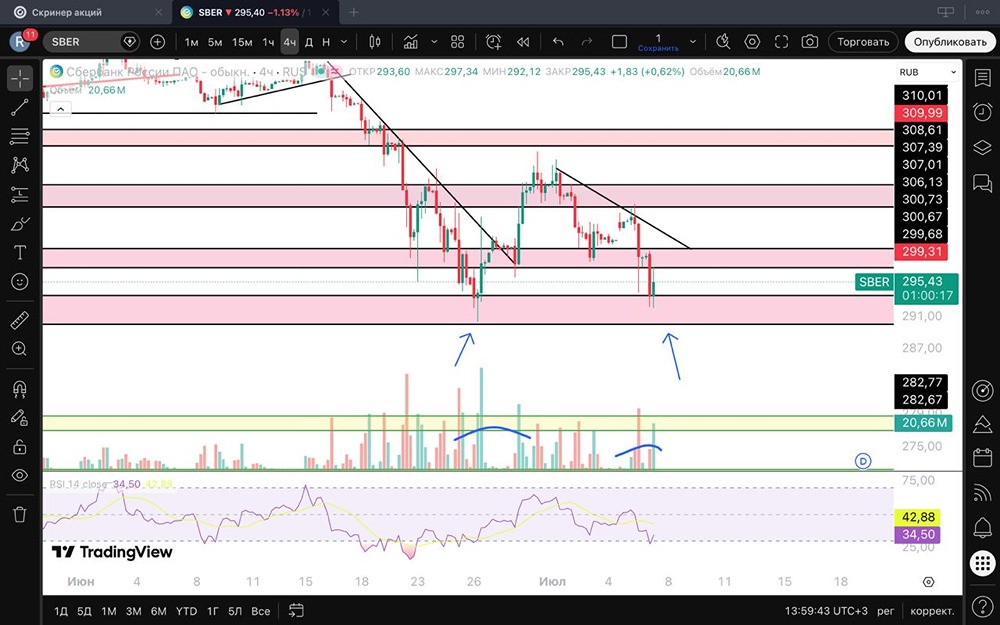Toggle the рег trading session
This screenshot has height=625, width=1000.
pos(885,611)
